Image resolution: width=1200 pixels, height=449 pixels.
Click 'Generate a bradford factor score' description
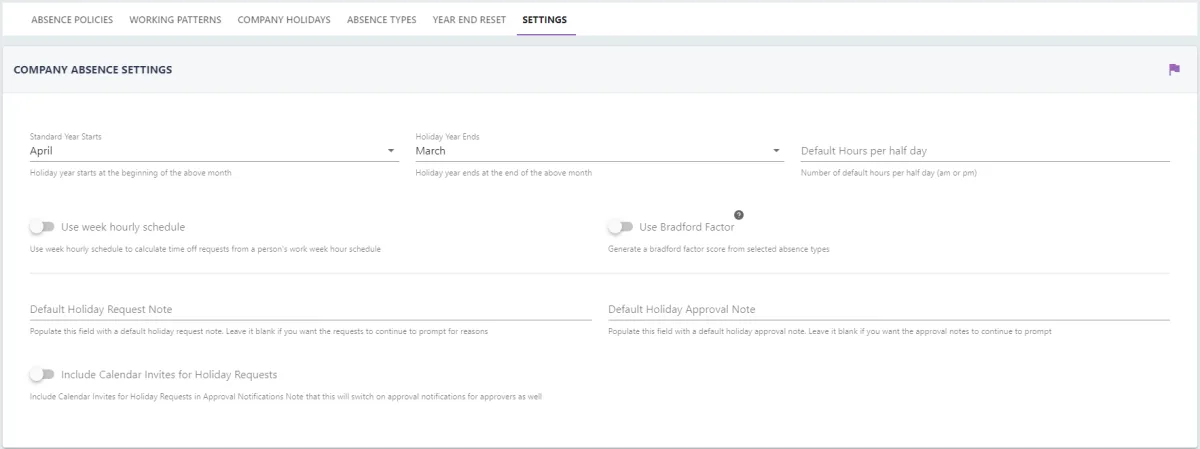tap(719, 248)
